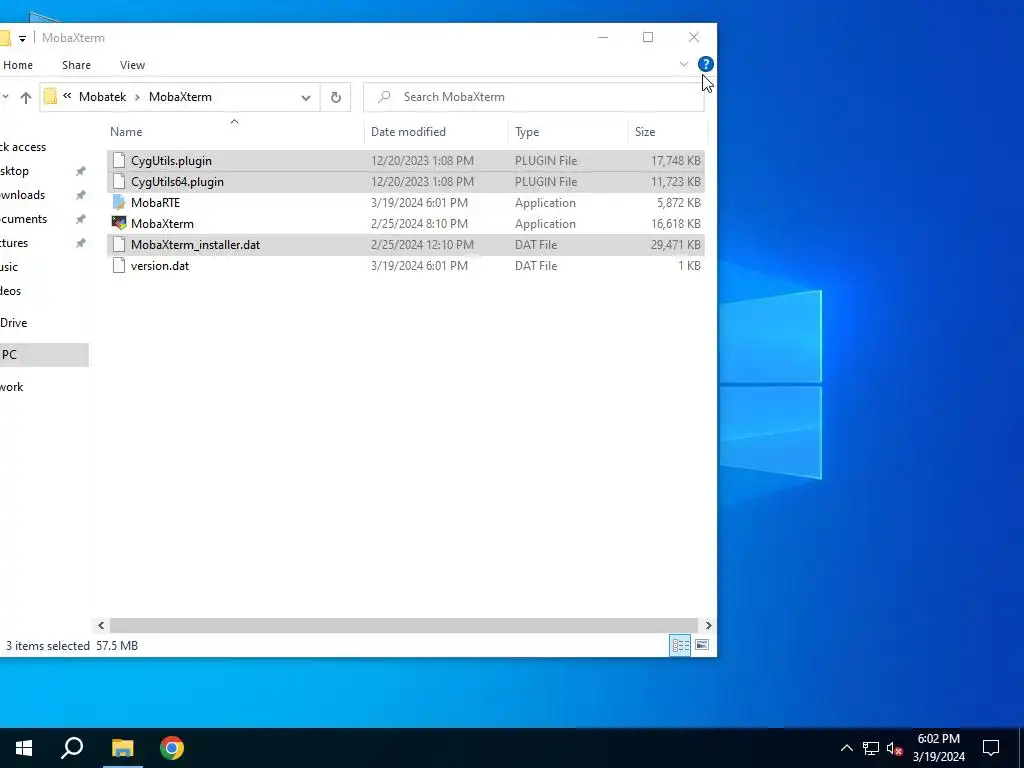
Task: Open Network in navigation pane
Action: point(12,387)
